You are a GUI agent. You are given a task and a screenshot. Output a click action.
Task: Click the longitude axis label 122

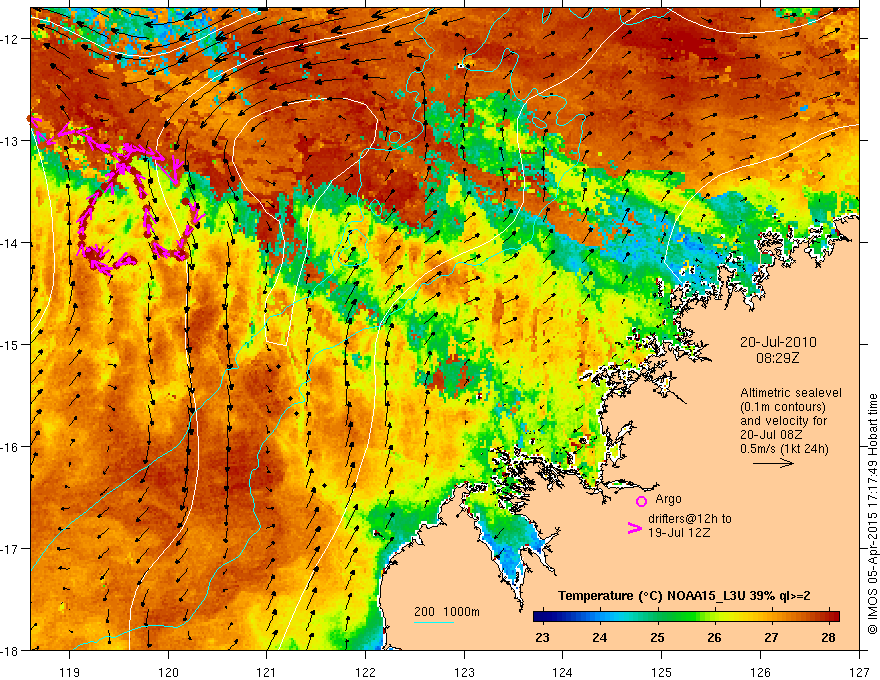pyautogui.click(x=365, y=672)
